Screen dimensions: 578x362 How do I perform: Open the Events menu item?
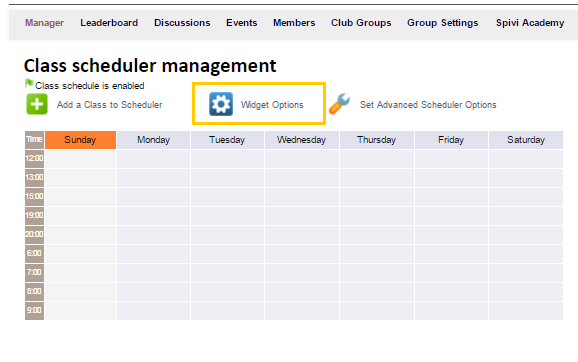pos(241,23)
